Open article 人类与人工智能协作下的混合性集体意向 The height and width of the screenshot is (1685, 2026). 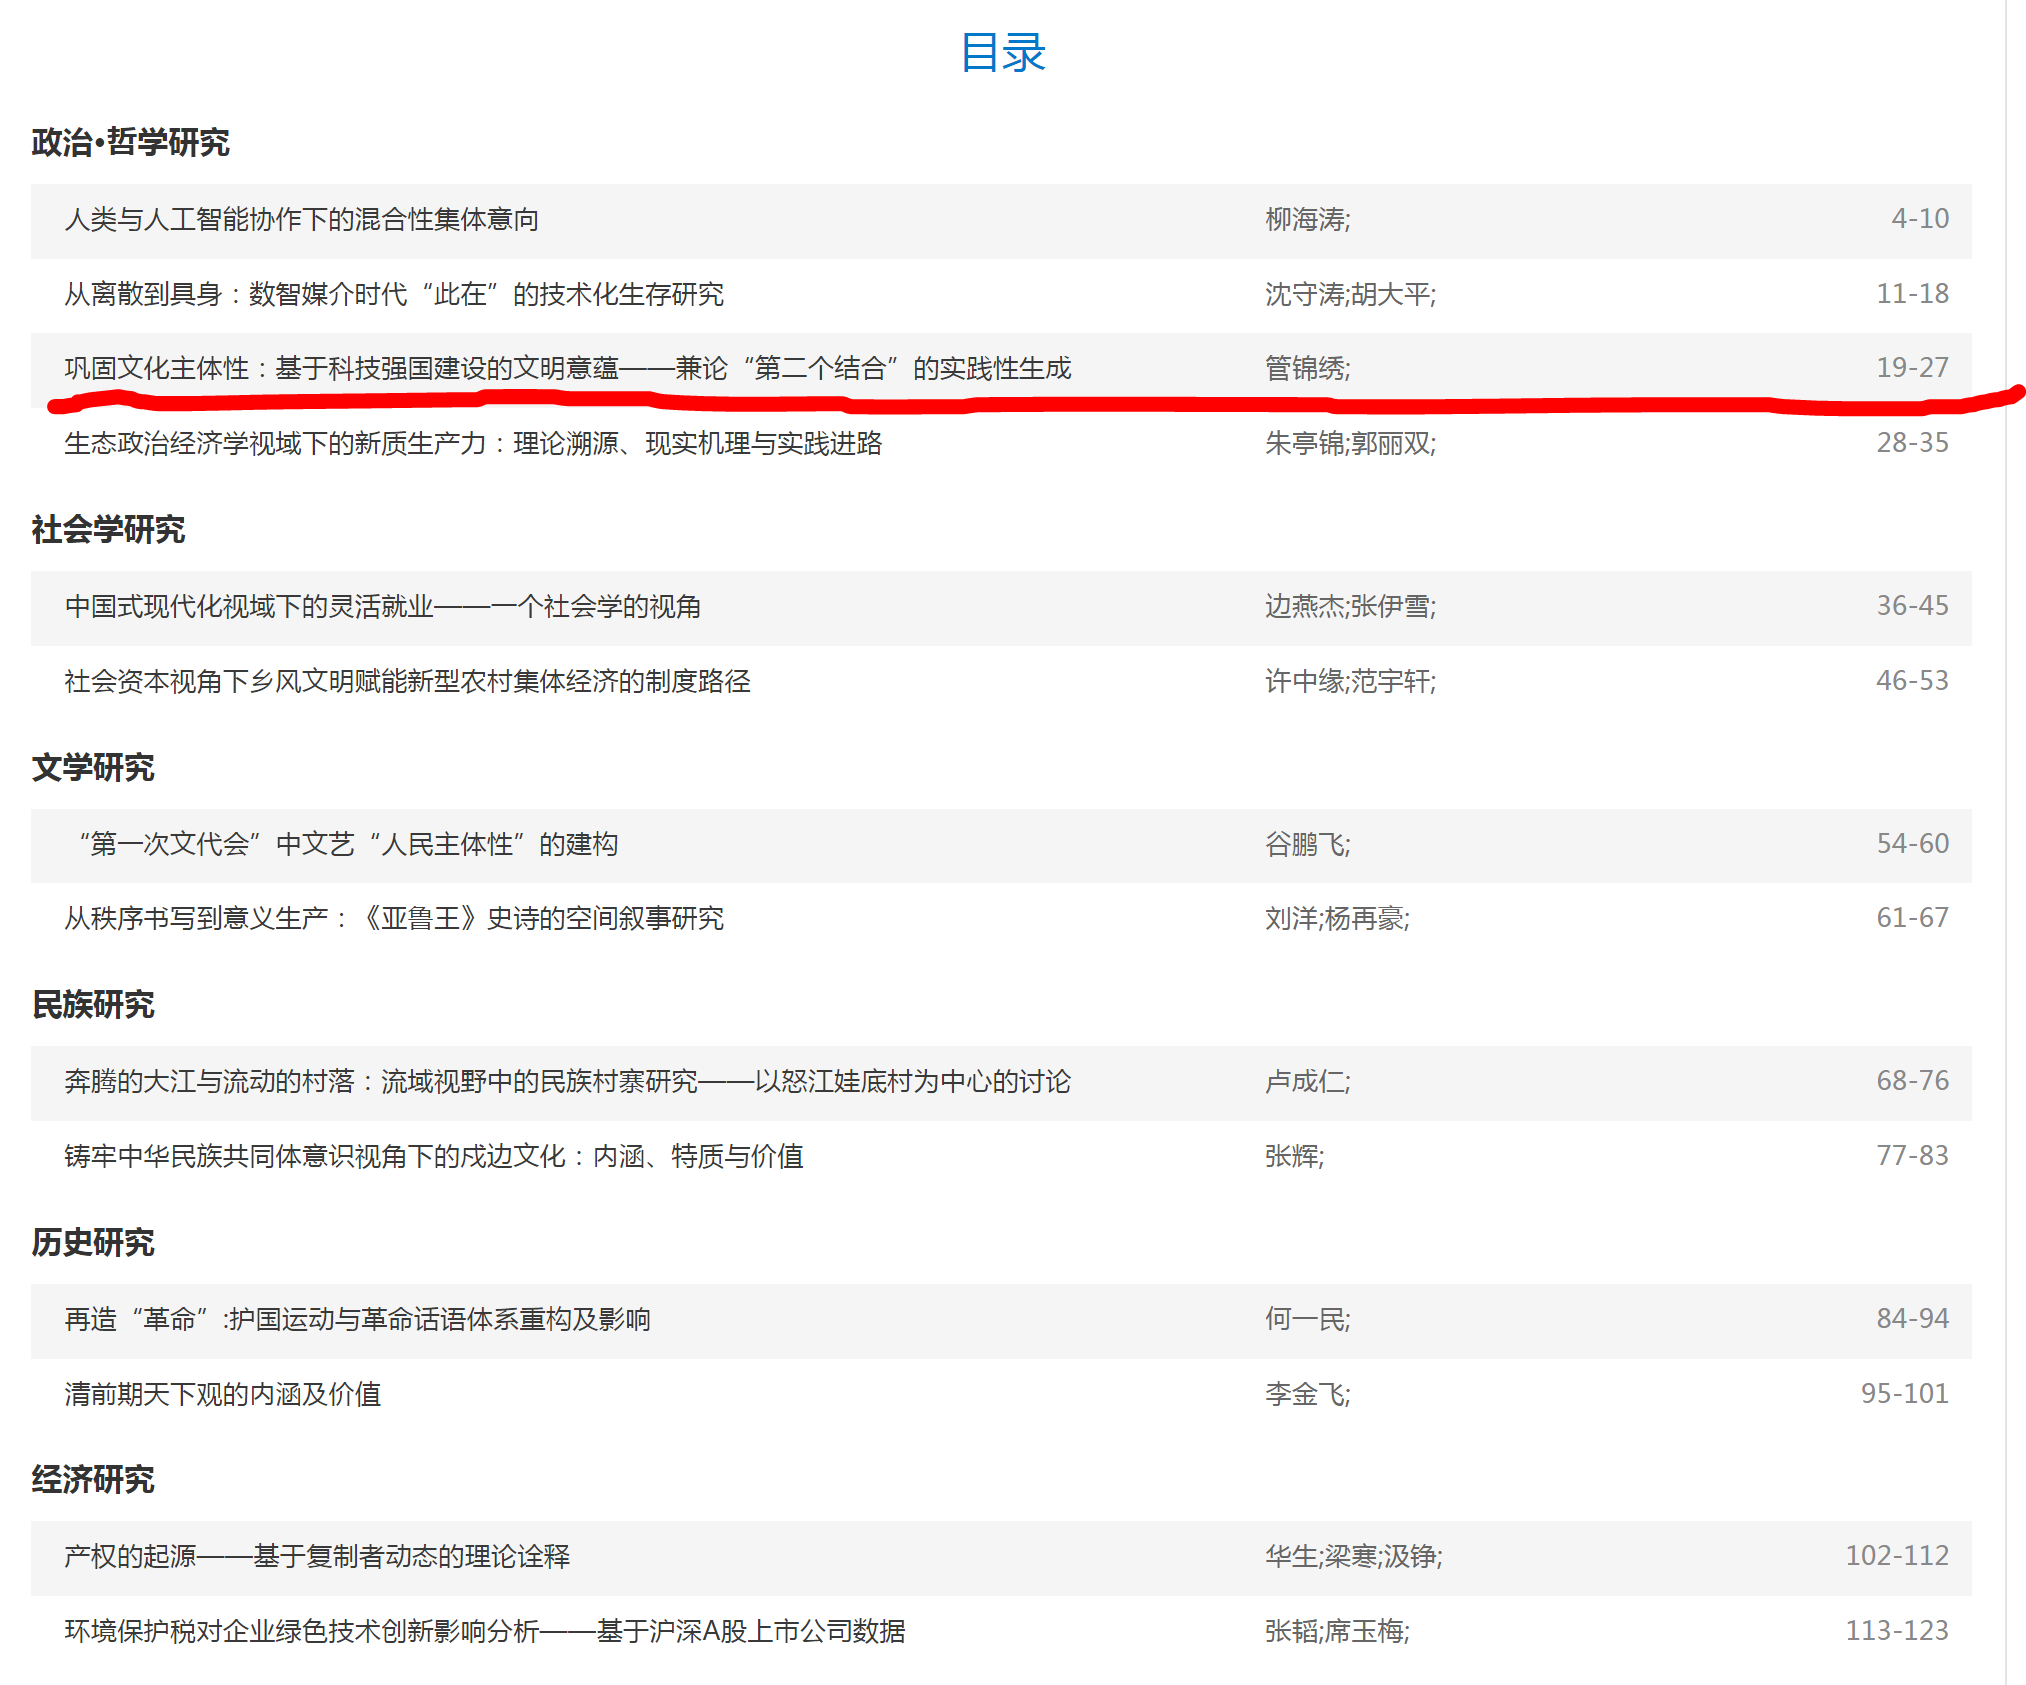point(301,219)
